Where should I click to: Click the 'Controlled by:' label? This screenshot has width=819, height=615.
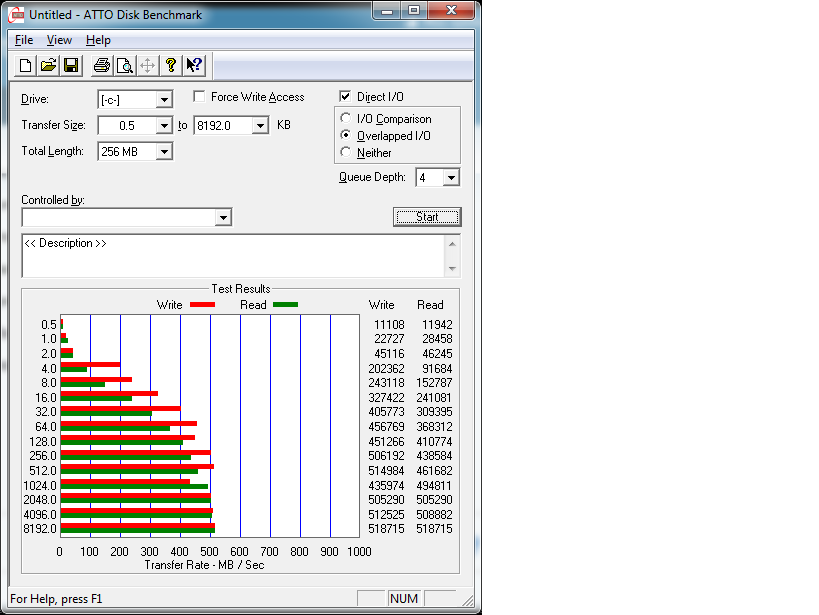[x=53, y=200]
